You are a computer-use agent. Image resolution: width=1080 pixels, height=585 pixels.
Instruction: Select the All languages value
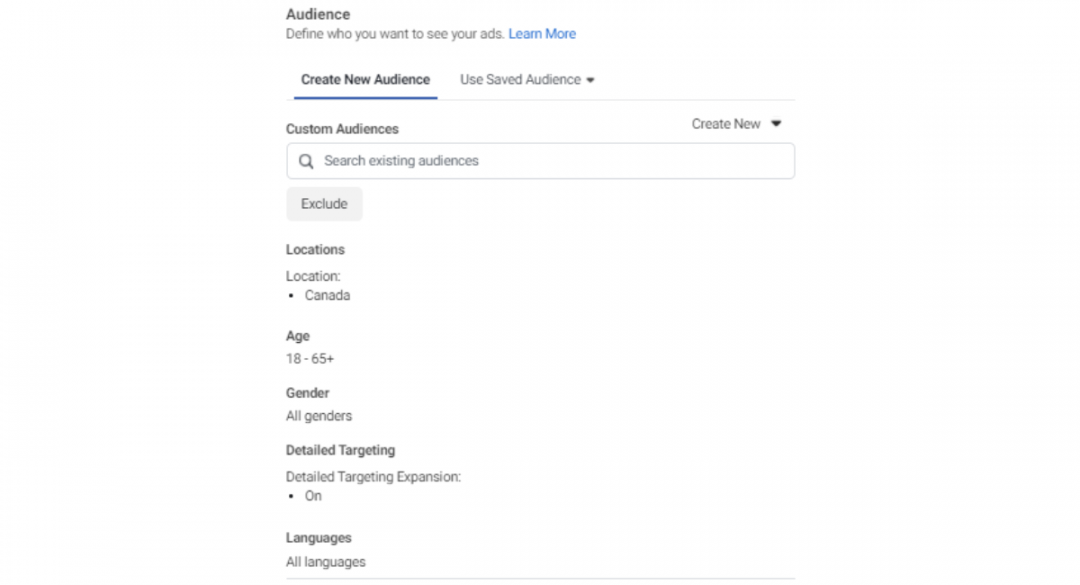pyautogui.click(x=326, y=562)
